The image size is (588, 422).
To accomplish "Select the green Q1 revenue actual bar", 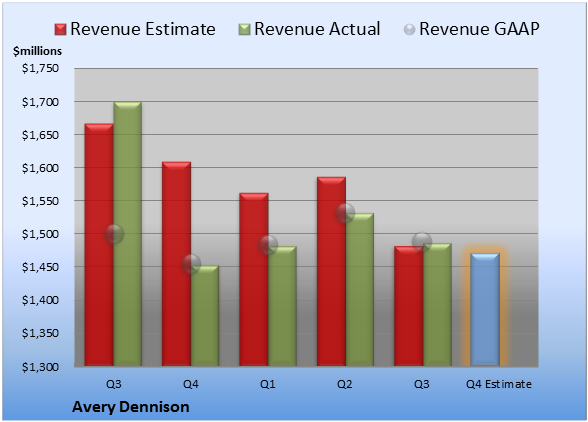I will click(x=282, y=306).
